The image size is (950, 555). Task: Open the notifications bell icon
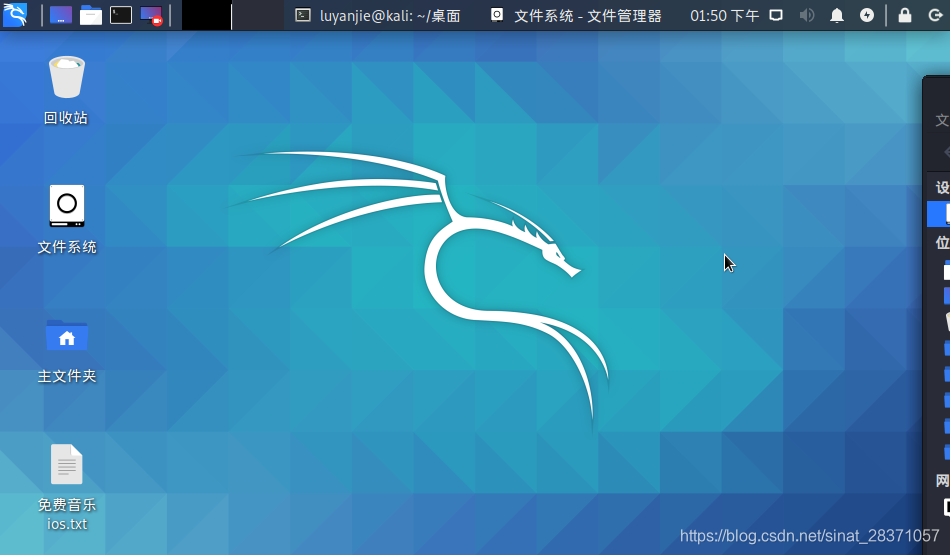click(x=837, y=15)
